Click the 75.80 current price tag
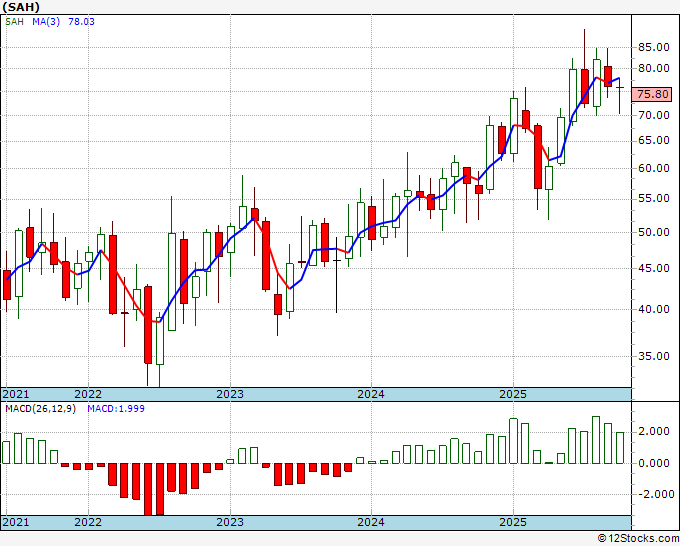Screen dimensions: 680x546 tap(652, 94)
